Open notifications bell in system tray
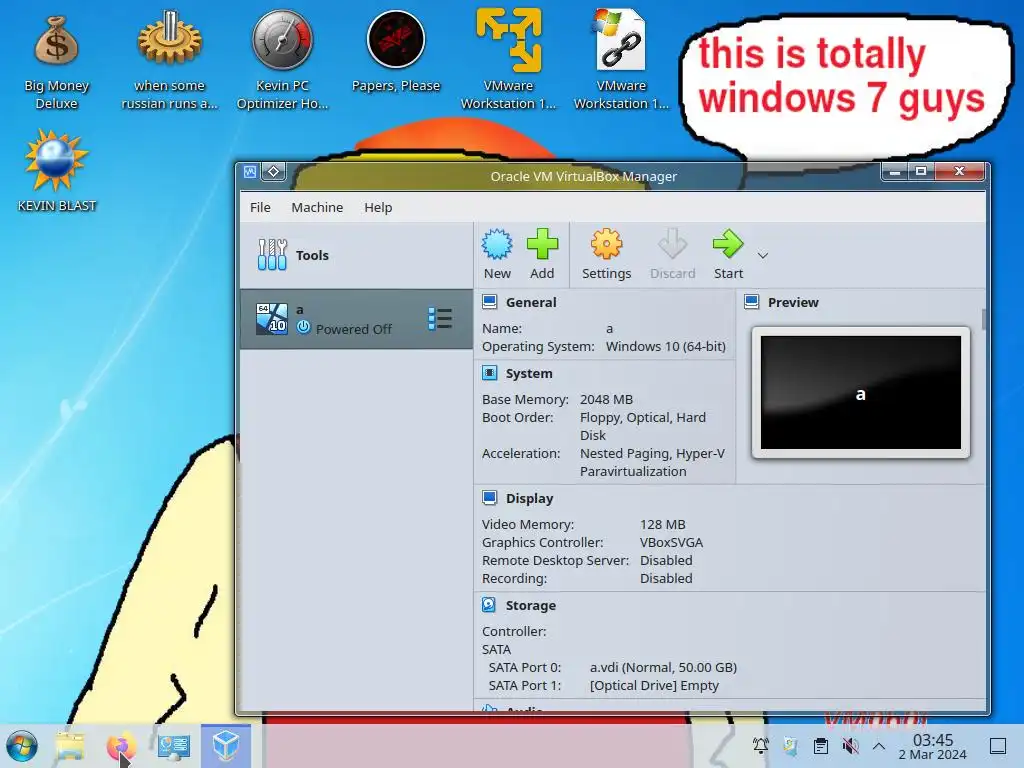Viewport: 1024px width, 768px height. click(x=760, y=745)
